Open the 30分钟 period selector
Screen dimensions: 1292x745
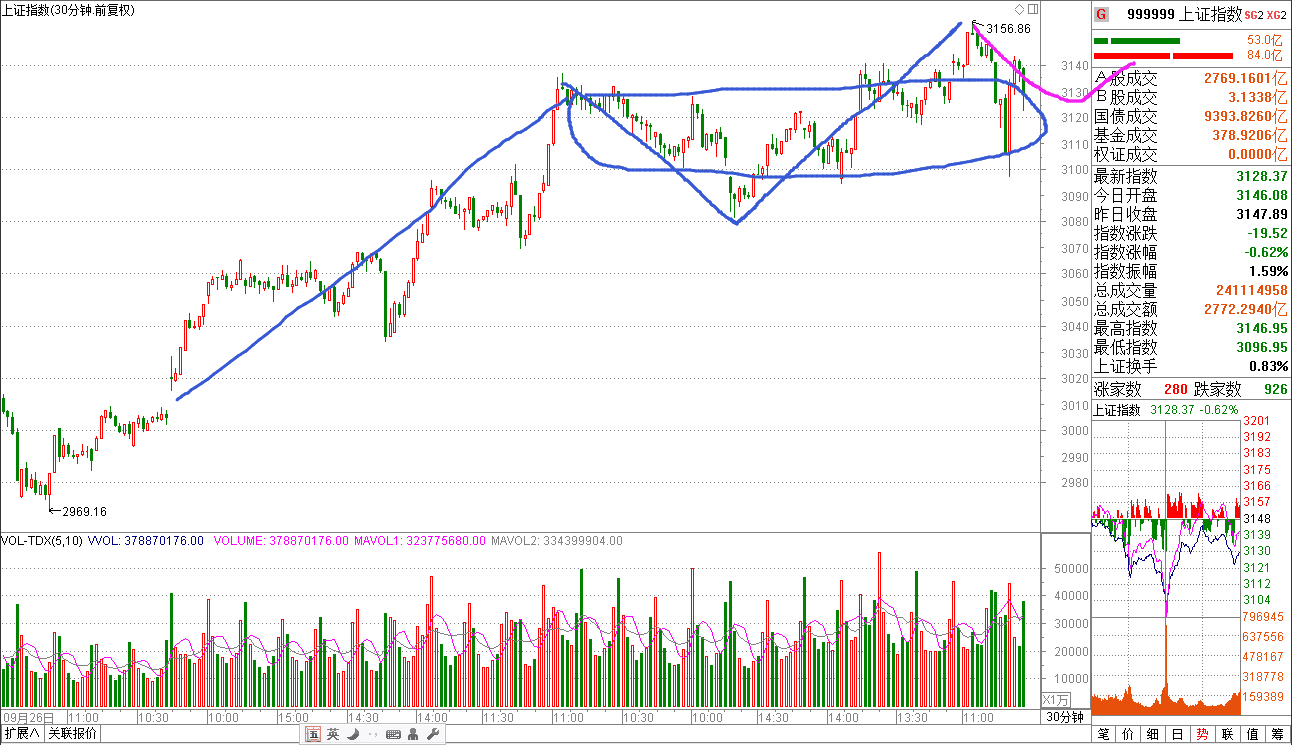[1065, 717]
